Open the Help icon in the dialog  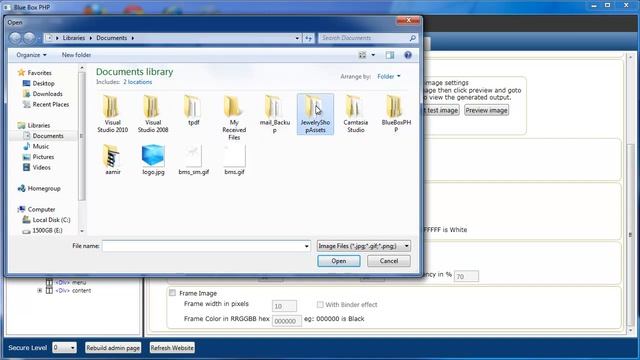pos(408,55)
